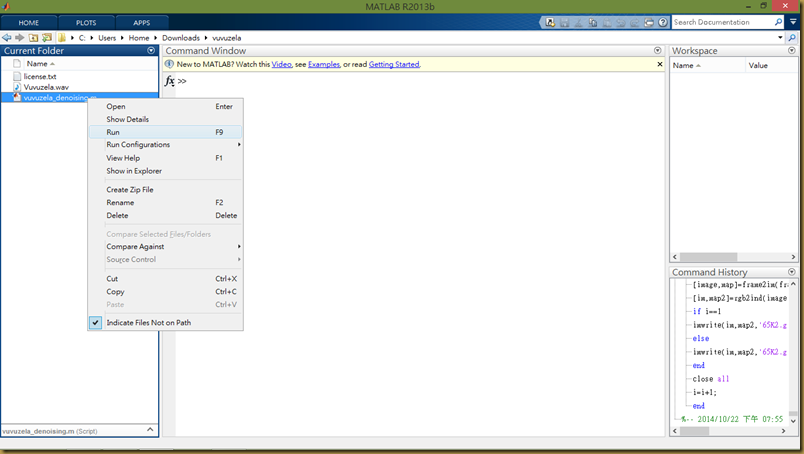Click the Search Documentation field
The height and width of the screenshot is (454, 804).
(722, 22)
